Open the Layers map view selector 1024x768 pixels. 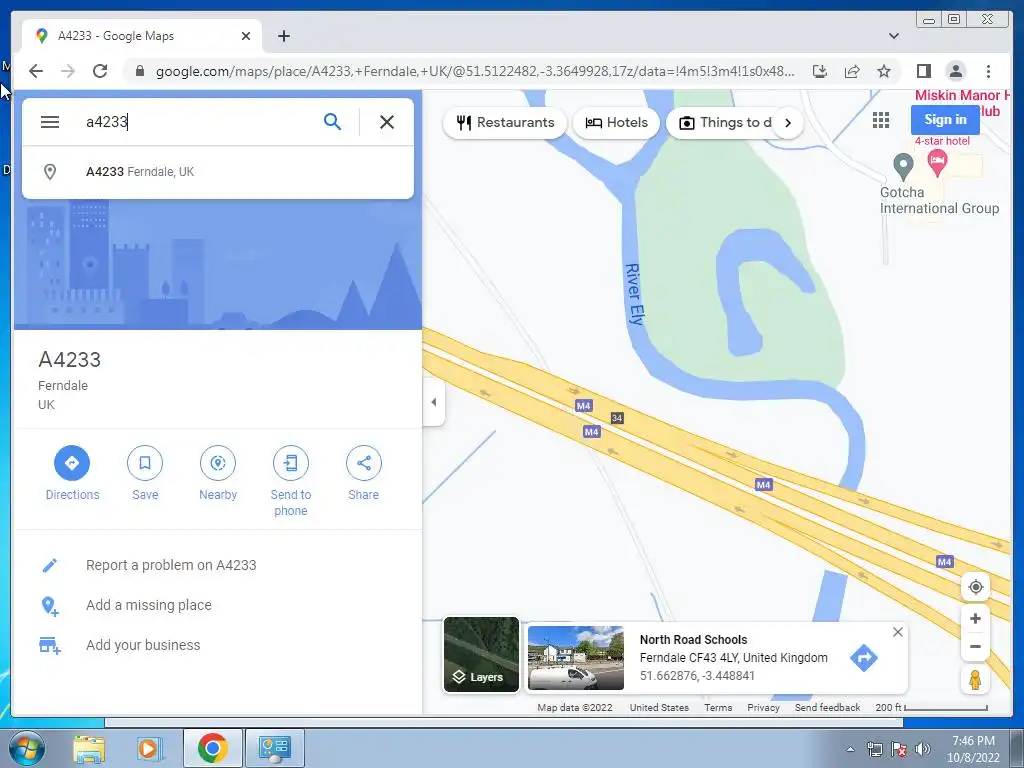tap(481, 654)
